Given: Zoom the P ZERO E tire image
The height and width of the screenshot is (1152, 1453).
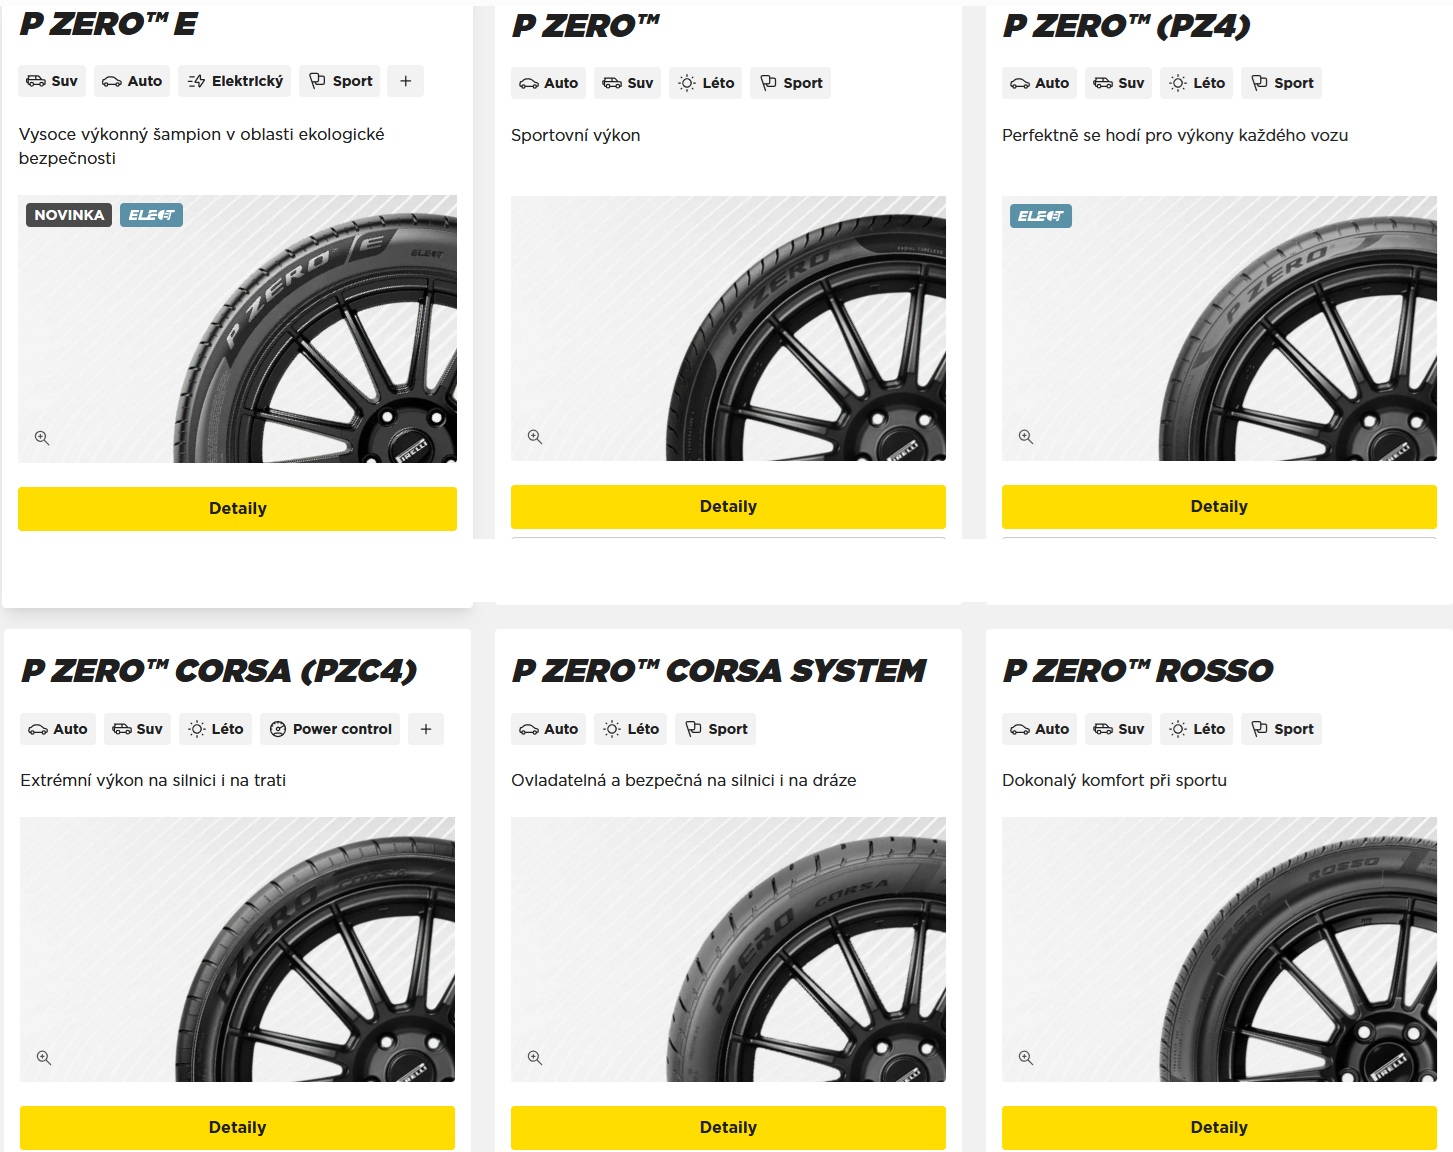Looking at the screenshot, I should click(42, 438).
